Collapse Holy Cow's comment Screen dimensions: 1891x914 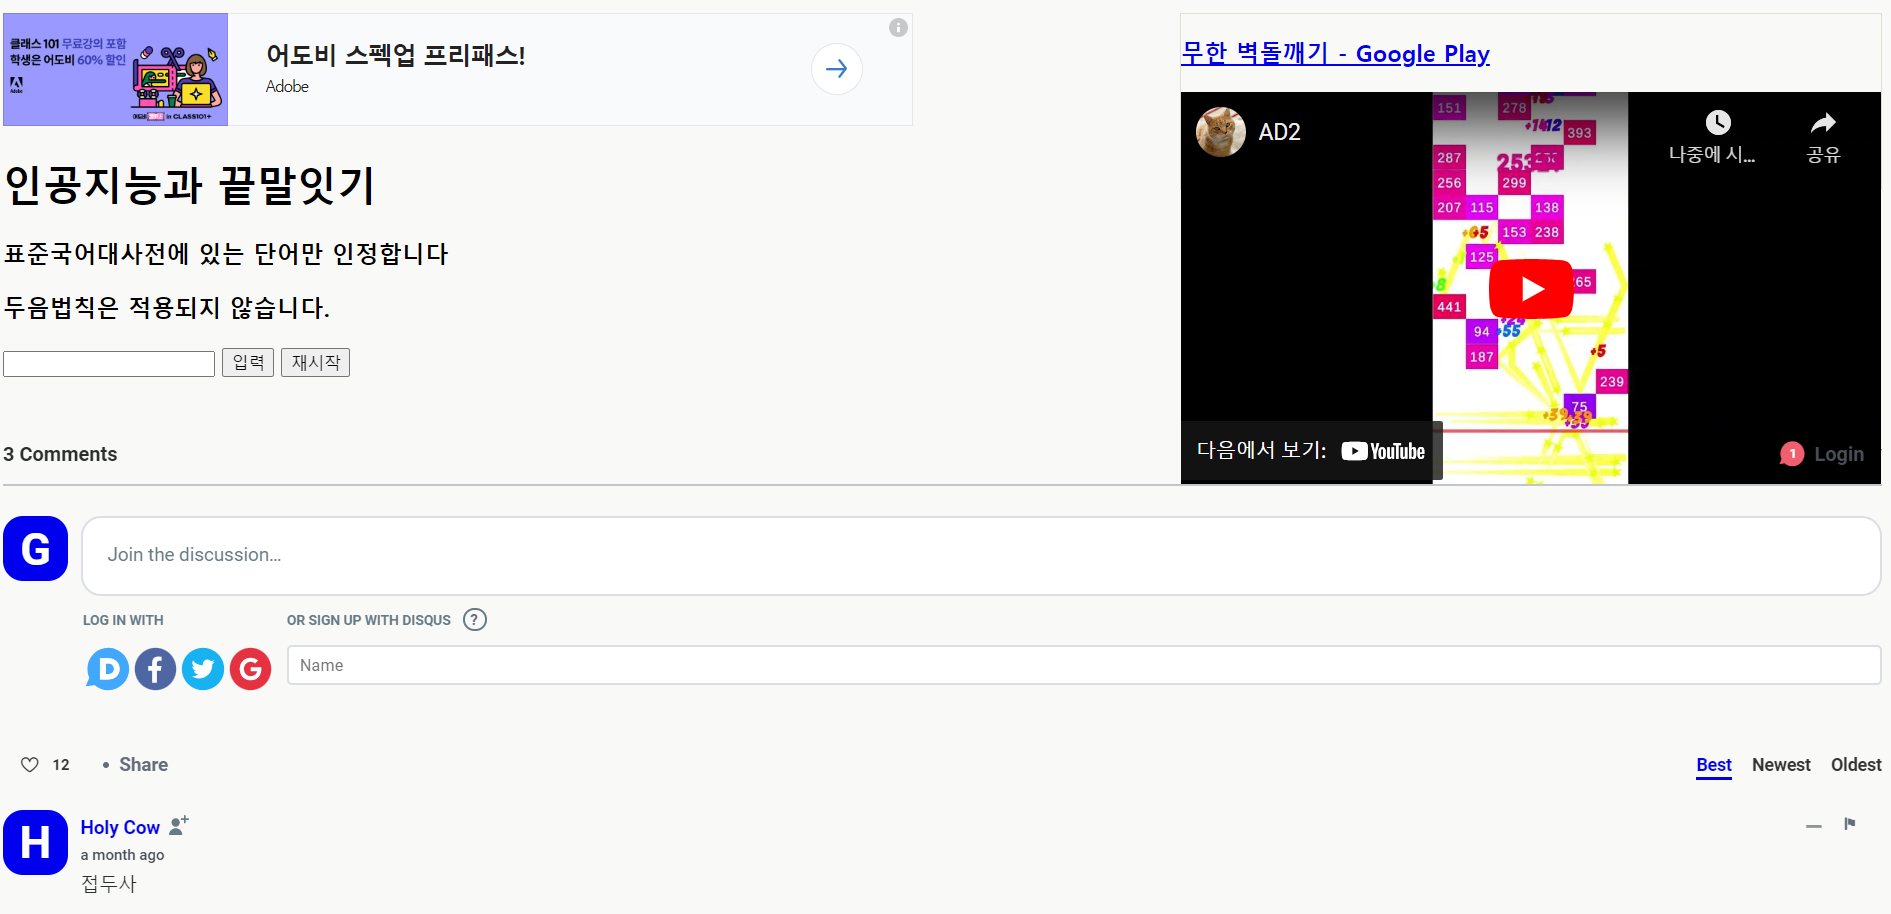click(x=1813, y=825)
